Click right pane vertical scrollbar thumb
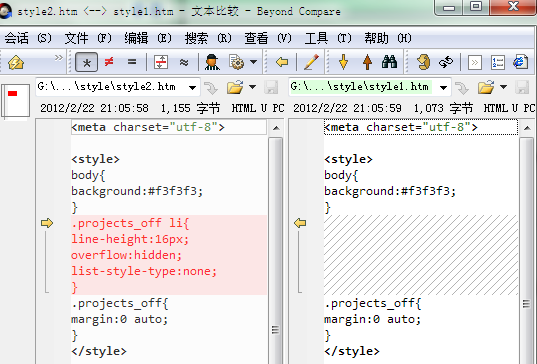The height and width of the screenshot is (364, 537). (x=526, y=251)
